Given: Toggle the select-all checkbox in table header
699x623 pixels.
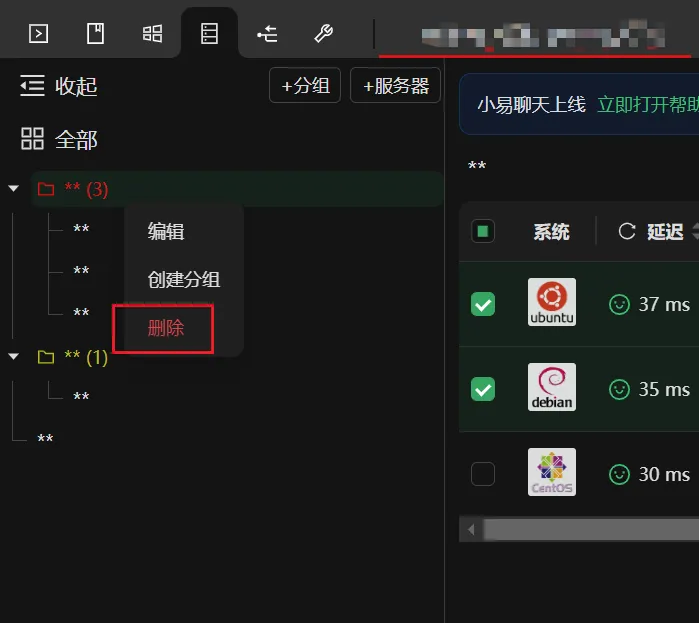Looking at the screenshot, I should point(483,231).
